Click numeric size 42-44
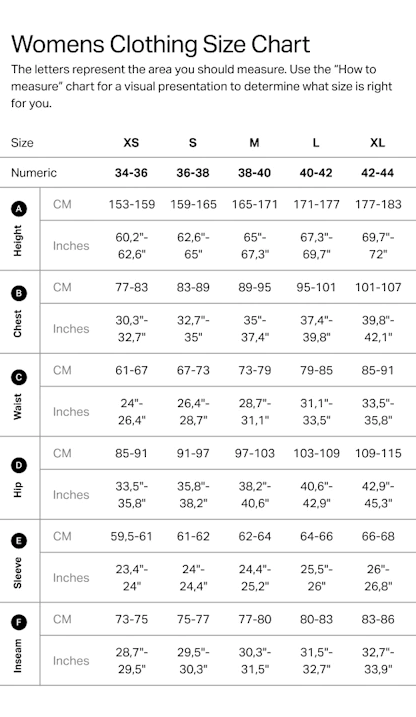The height and width of the screenshot is (717, 416). point(377,173)
